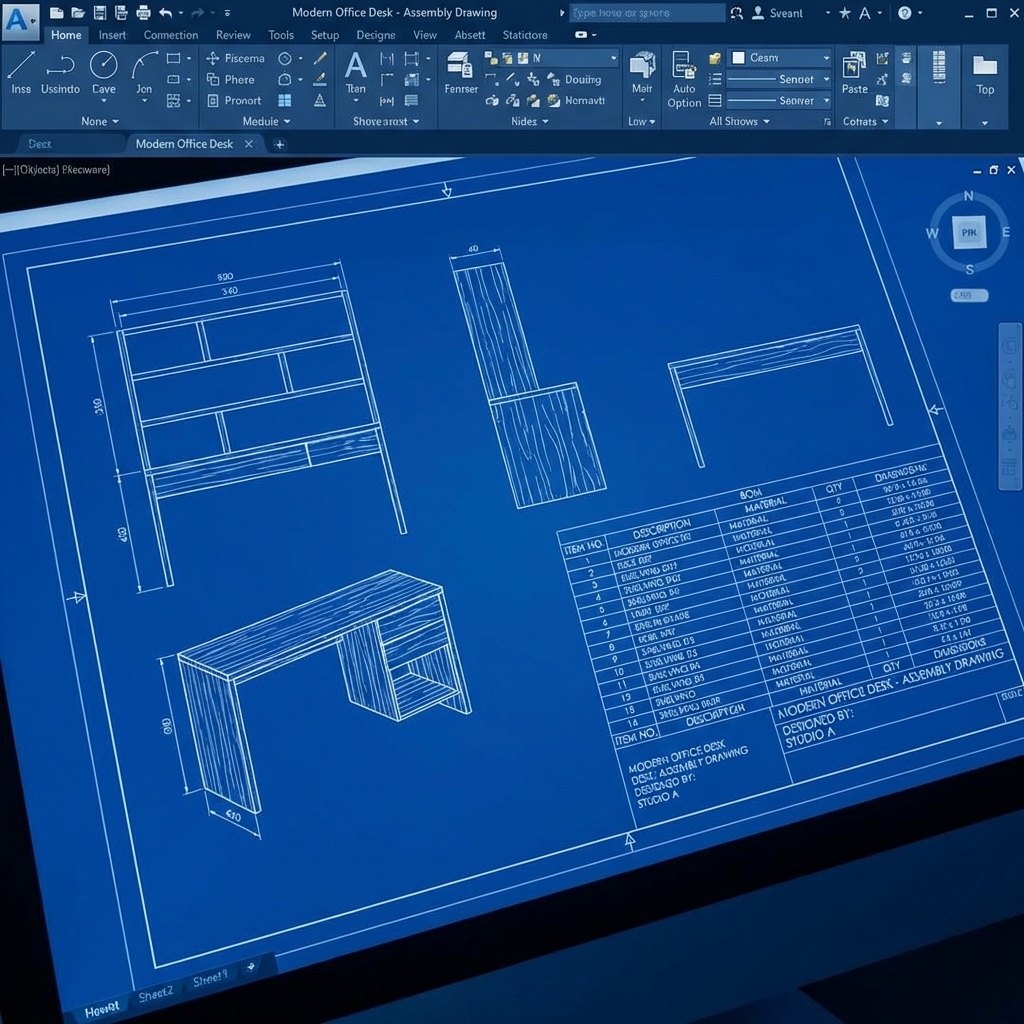This screenshot has width=1024, height=1024.
Task: Click the Save icon in title bar
Action: point(99,13)
